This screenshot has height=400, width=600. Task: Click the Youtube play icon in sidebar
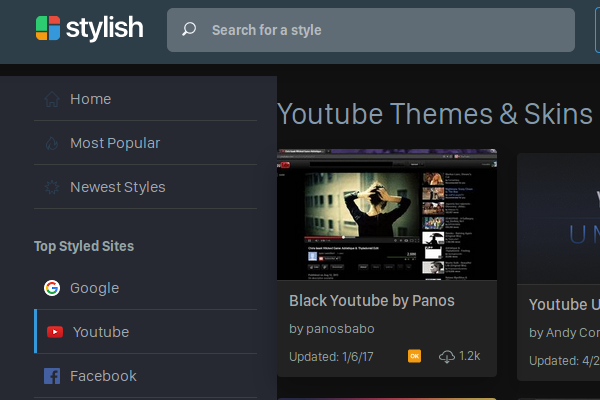pos(55,332)
